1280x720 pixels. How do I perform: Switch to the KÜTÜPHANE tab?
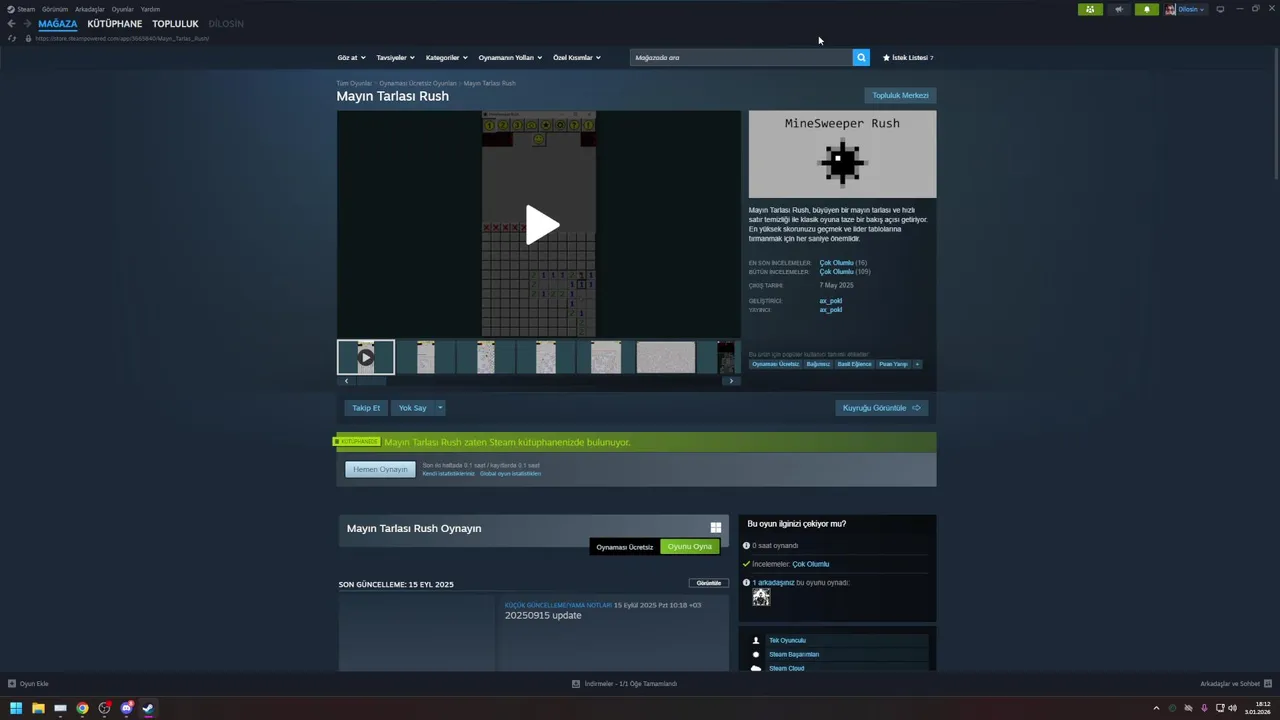coord(115,24)
